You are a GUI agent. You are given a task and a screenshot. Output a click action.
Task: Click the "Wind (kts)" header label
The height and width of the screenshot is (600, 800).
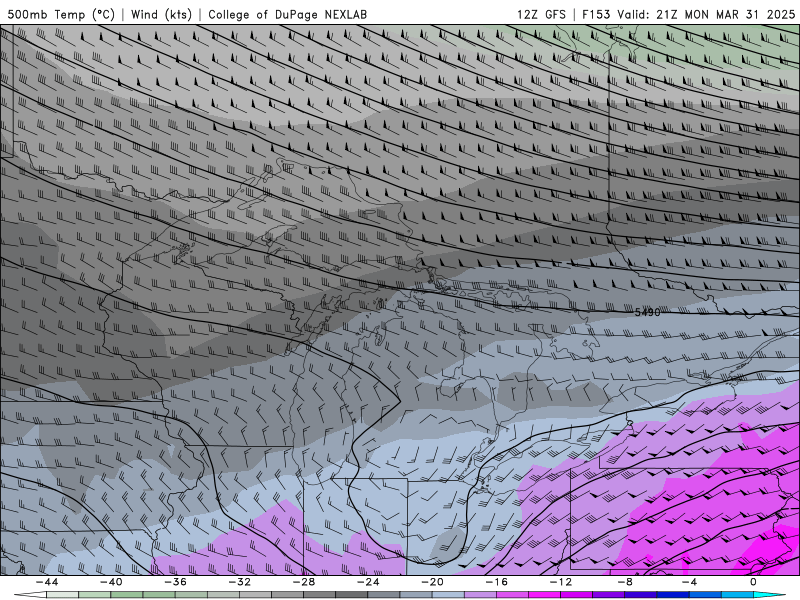tap(161, 14)
